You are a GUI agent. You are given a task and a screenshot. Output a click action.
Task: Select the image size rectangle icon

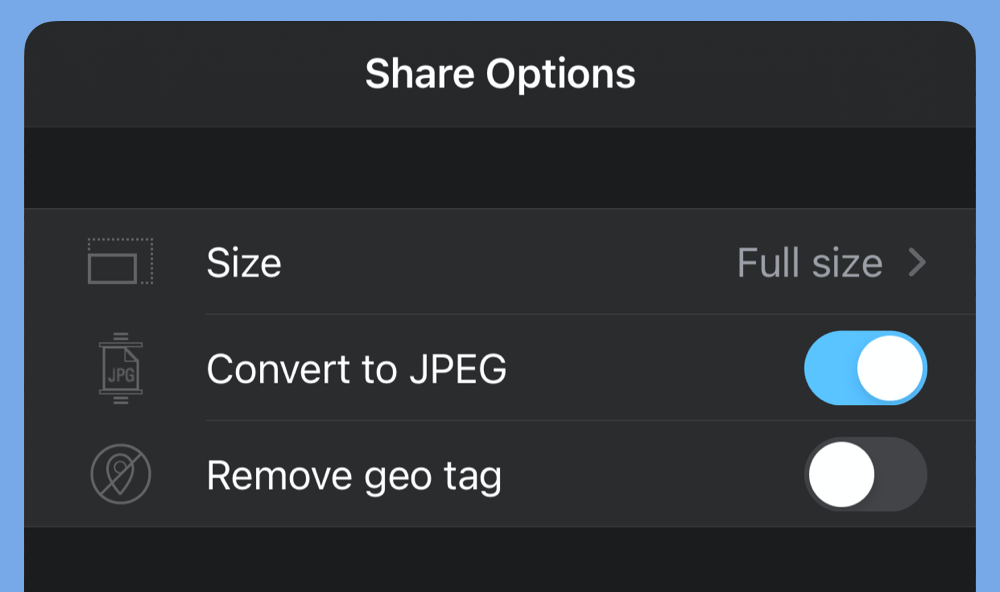(x=119, y=263)
